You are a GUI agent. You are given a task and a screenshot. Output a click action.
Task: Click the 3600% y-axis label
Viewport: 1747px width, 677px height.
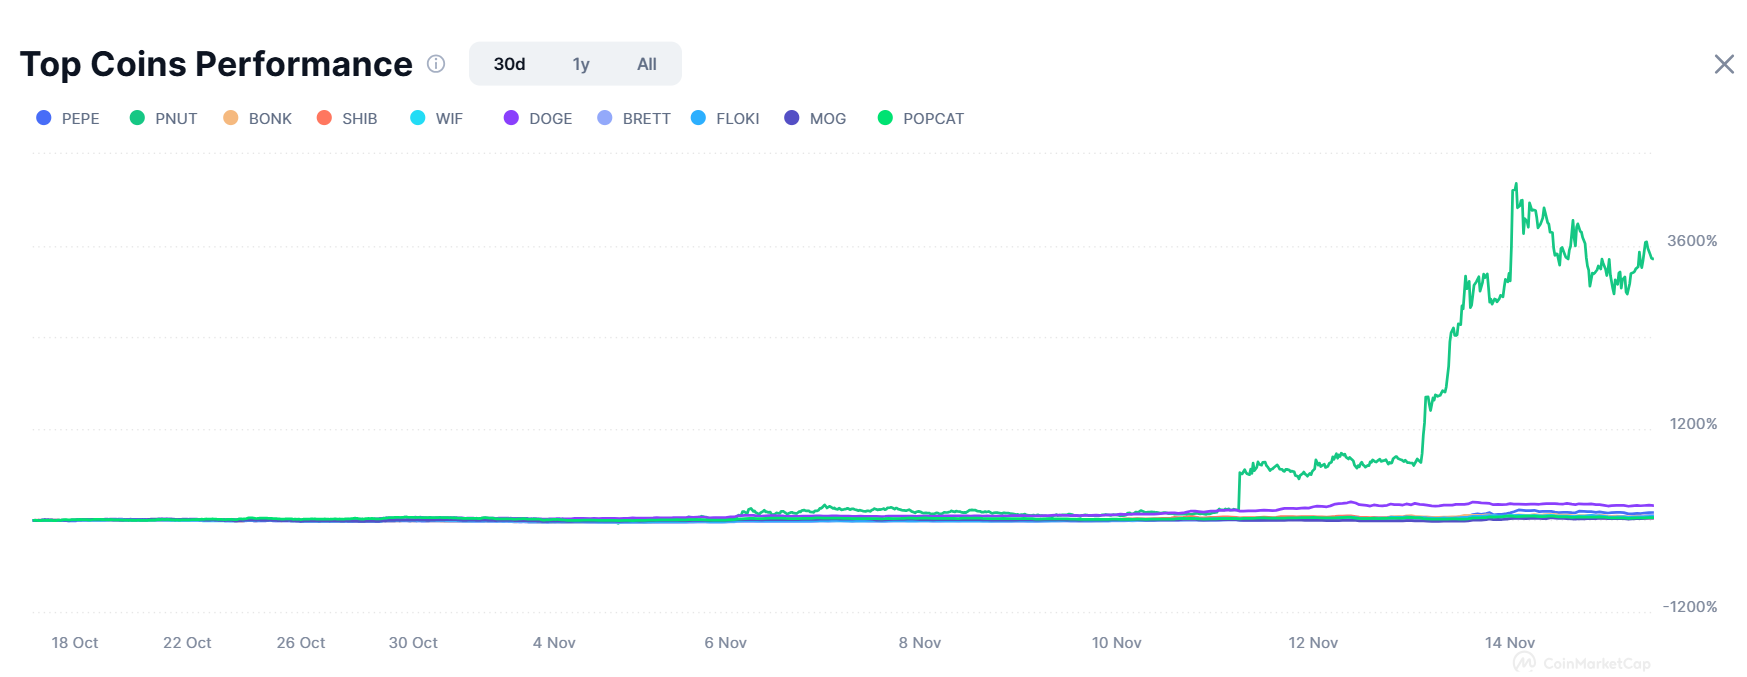pyautogui.click(x=1692, y=241)
